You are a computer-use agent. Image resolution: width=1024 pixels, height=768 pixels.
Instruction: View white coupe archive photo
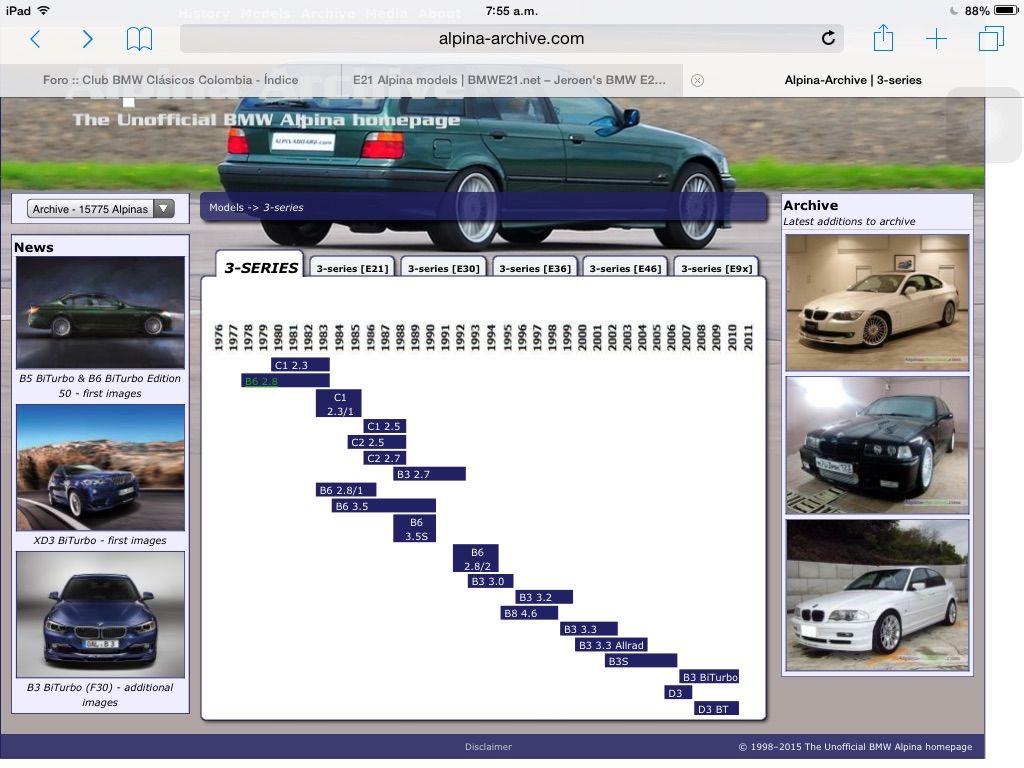coord(877,302)
